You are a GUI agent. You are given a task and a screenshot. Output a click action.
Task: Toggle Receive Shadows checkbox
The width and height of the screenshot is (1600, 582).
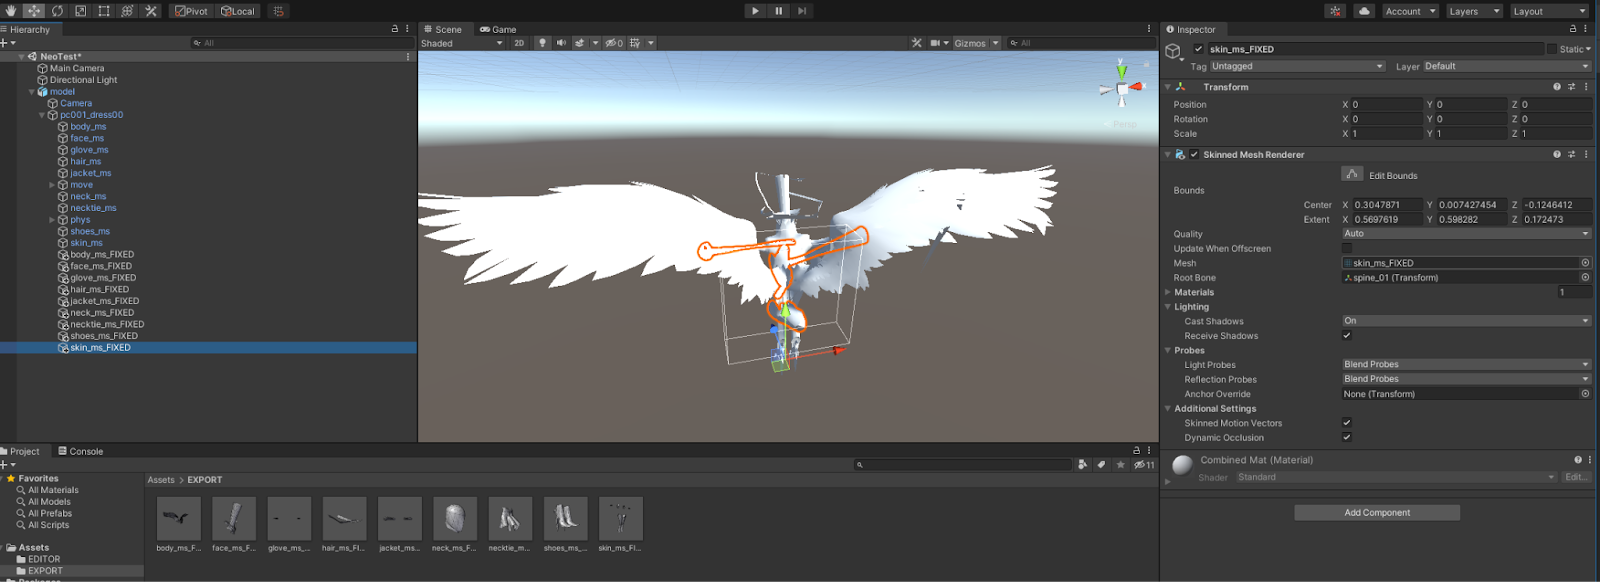click(x=1347, y=336)
